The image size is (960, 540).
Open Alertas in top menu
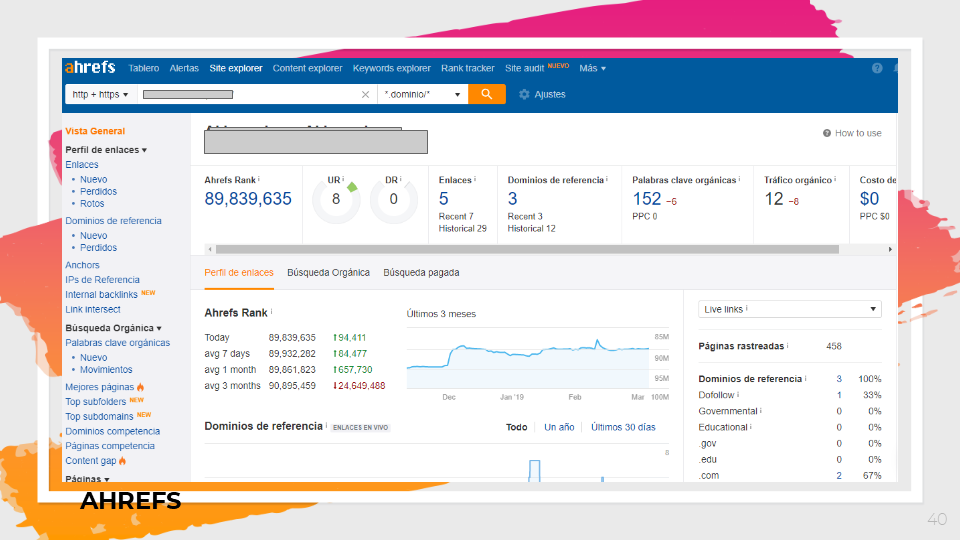184,68
